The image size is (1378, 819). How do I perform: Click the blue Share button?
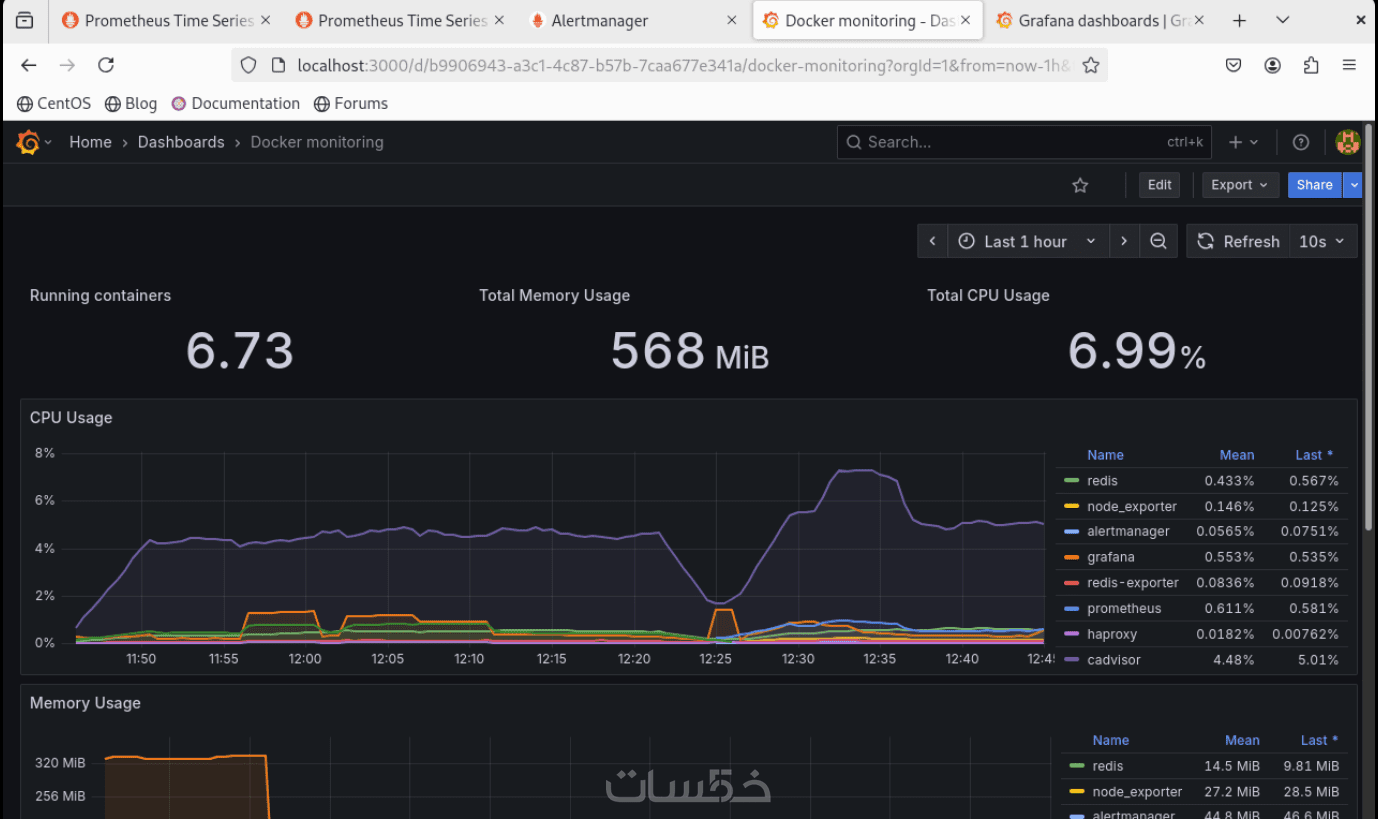1315,185
